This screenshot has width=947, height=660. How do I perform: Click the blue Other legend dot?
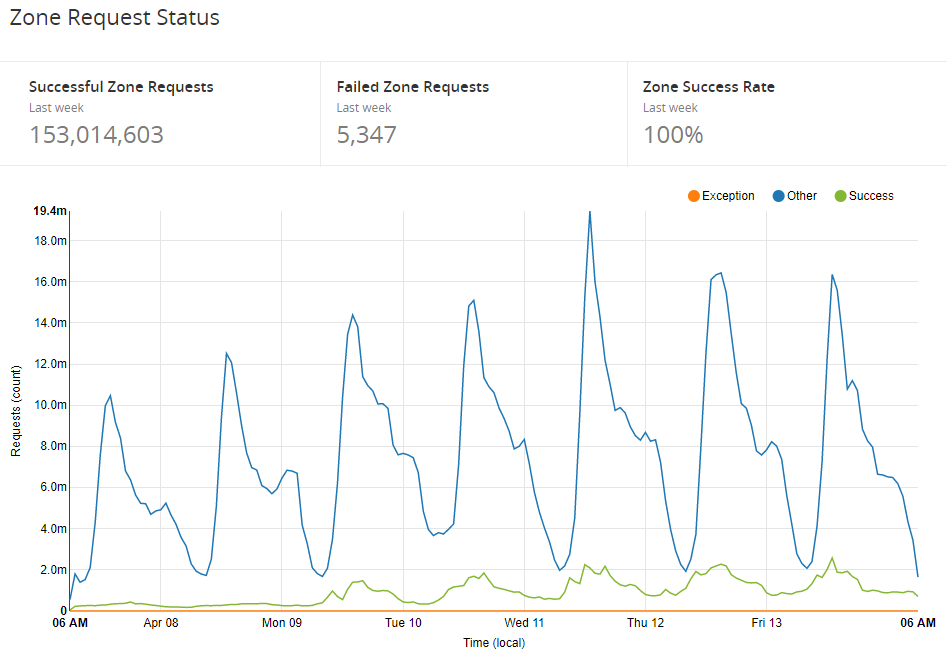pyautogui.click(x=778, y=196)
